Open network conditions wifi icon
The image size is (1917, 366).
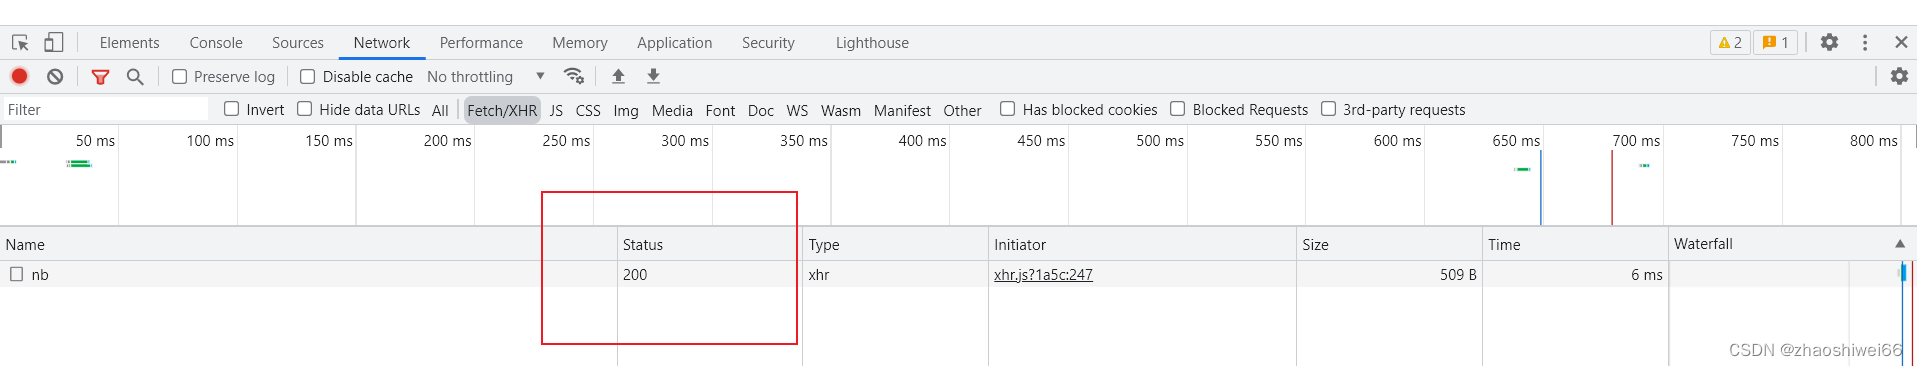point(574,76)
